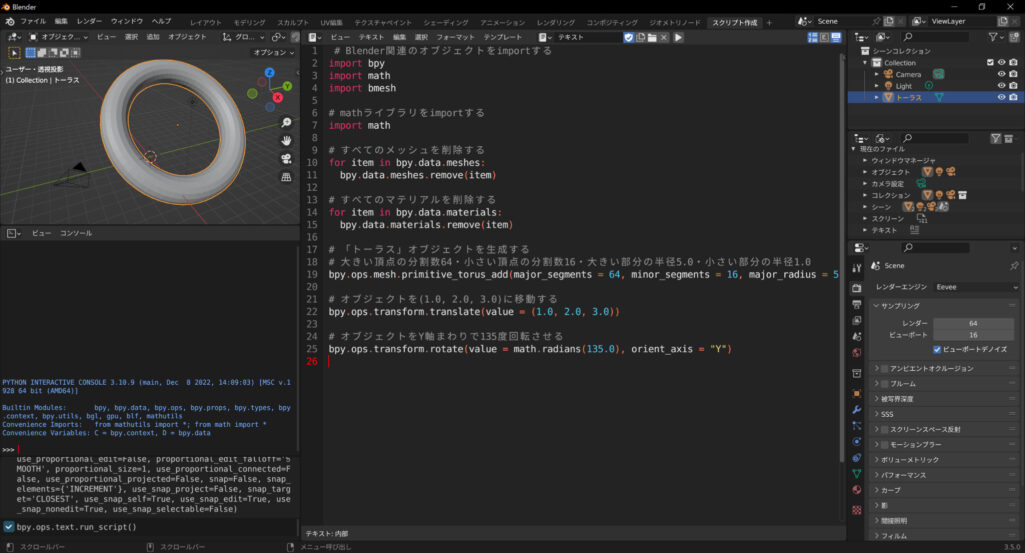Hide Light in viewport via the eye icon
Image resolution: width=1025 pixels, height=553 pixels.
(1001, 86)
